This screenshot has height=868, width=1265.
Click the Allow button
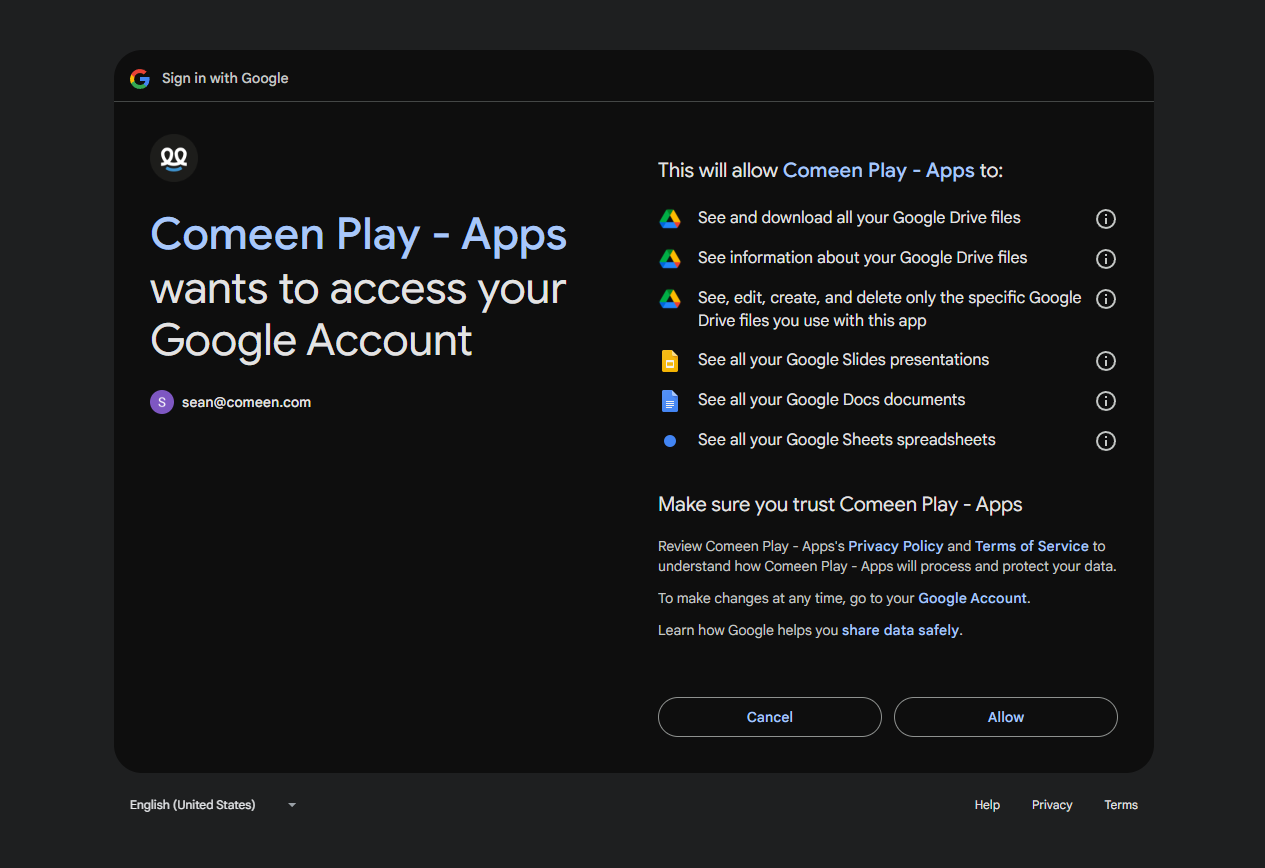[1006, 717]
